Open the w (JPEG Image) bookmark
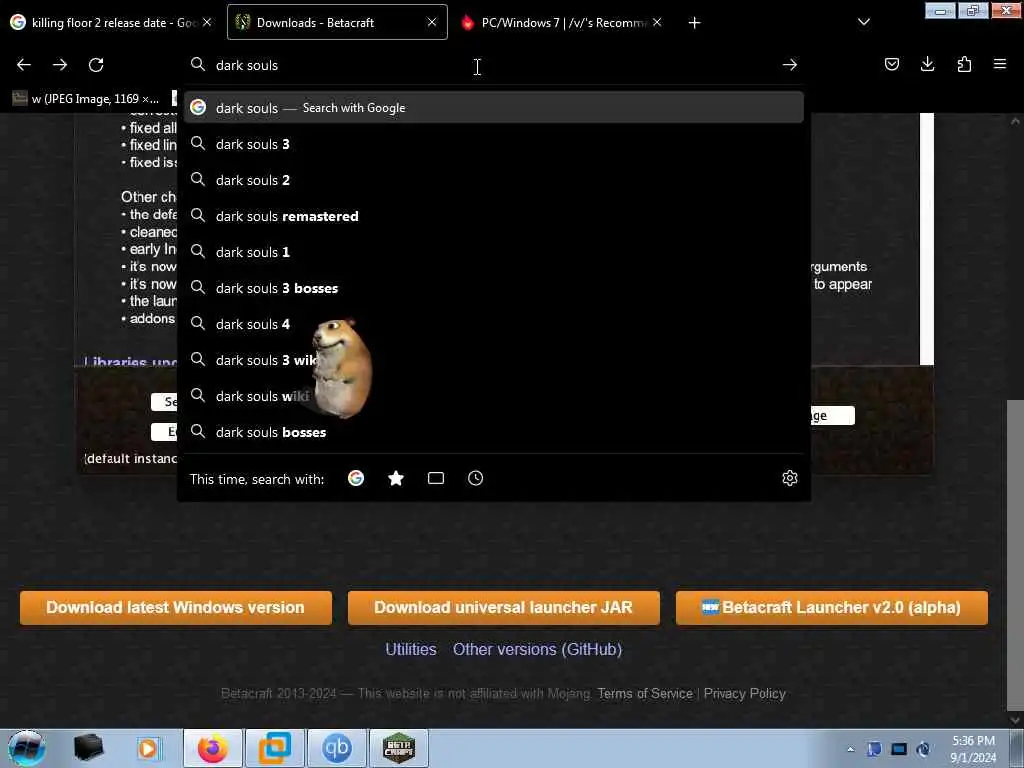 coord(86,99)
